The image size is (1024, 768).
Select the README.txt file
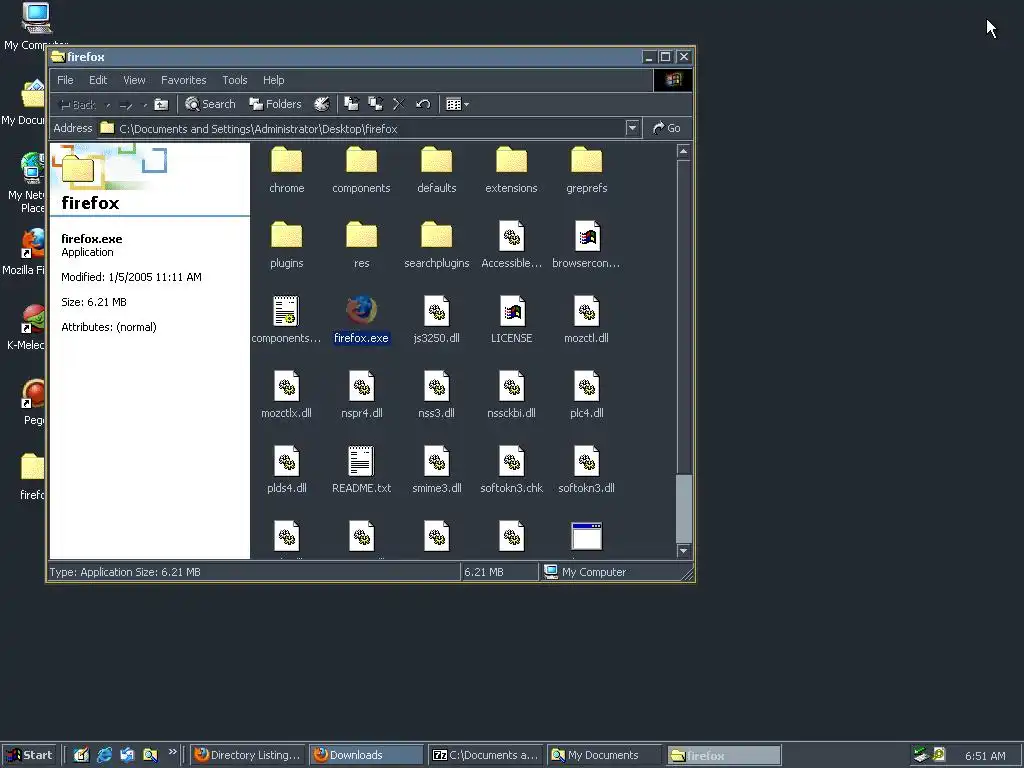point(361,470)
